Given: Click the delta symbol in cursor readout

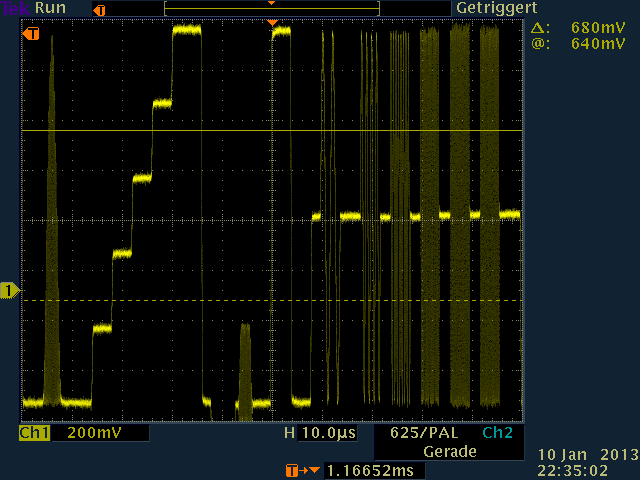Looking at the screenshot, I should coord(539,28).
